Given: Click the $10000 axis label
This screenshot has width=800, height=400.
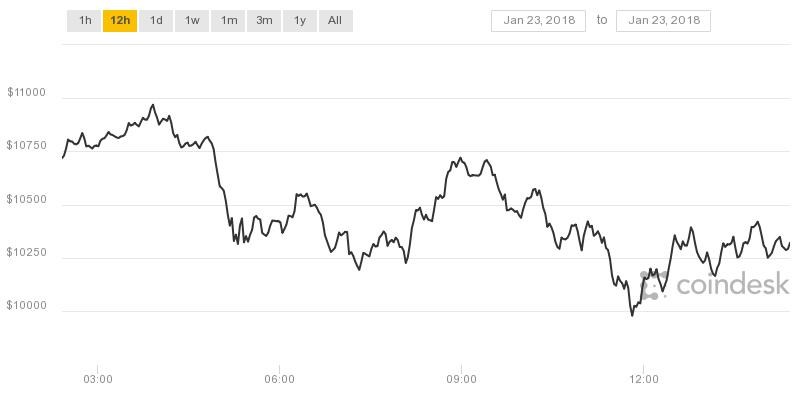Looking at the screenshot, I should [x=26, y=305].
